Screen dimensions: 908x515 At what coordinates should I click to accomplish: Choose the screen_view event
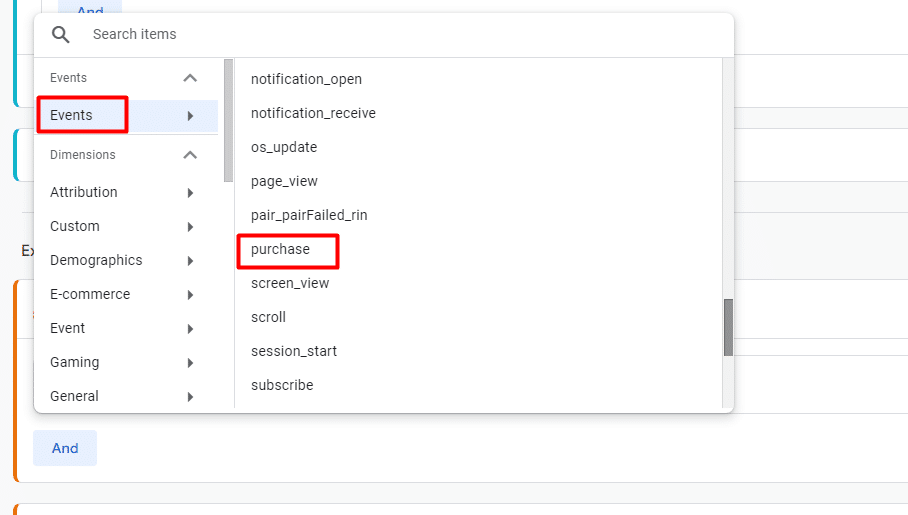tap(290, 283)
